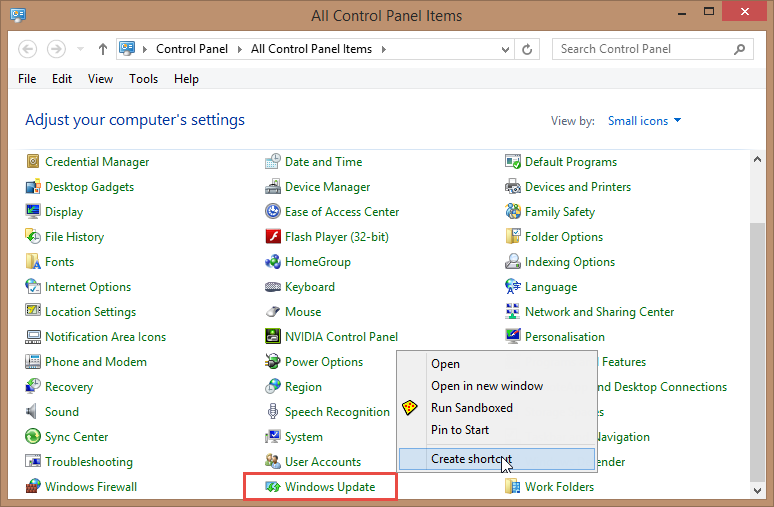
Task: Choose Open in new window
Action: [x=497, y=386]
